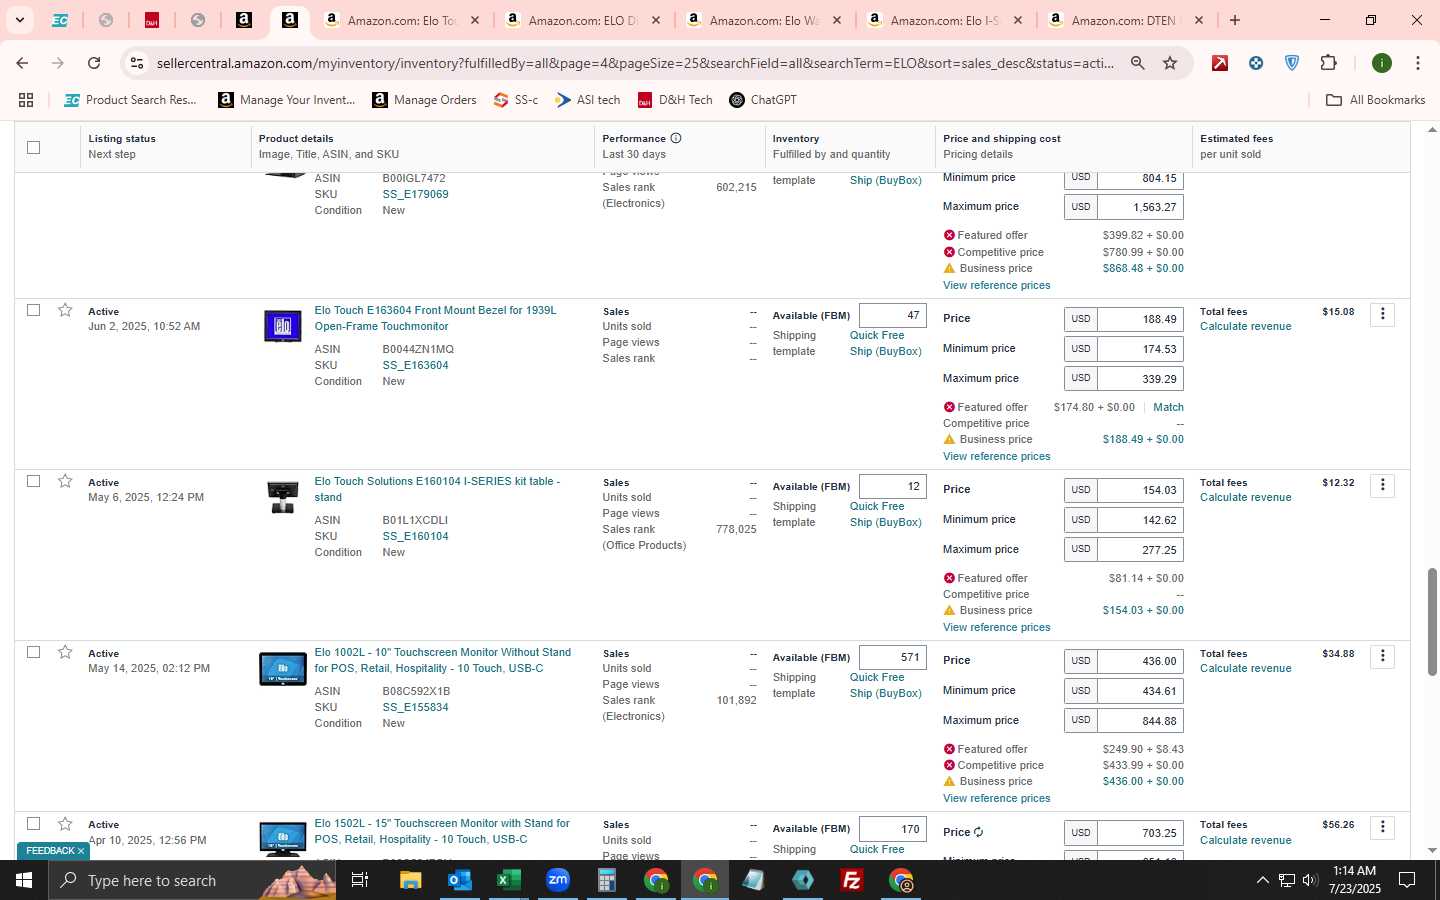Open actions menu for Elo 1002L listing

(1382, 656)
